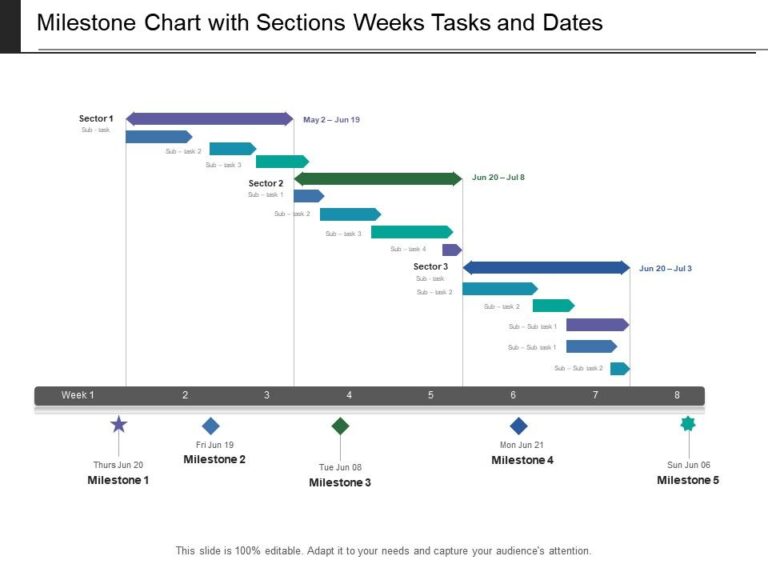
Task: Select the dark blue Milestone 4 diamond
Action: coord(518,426)
